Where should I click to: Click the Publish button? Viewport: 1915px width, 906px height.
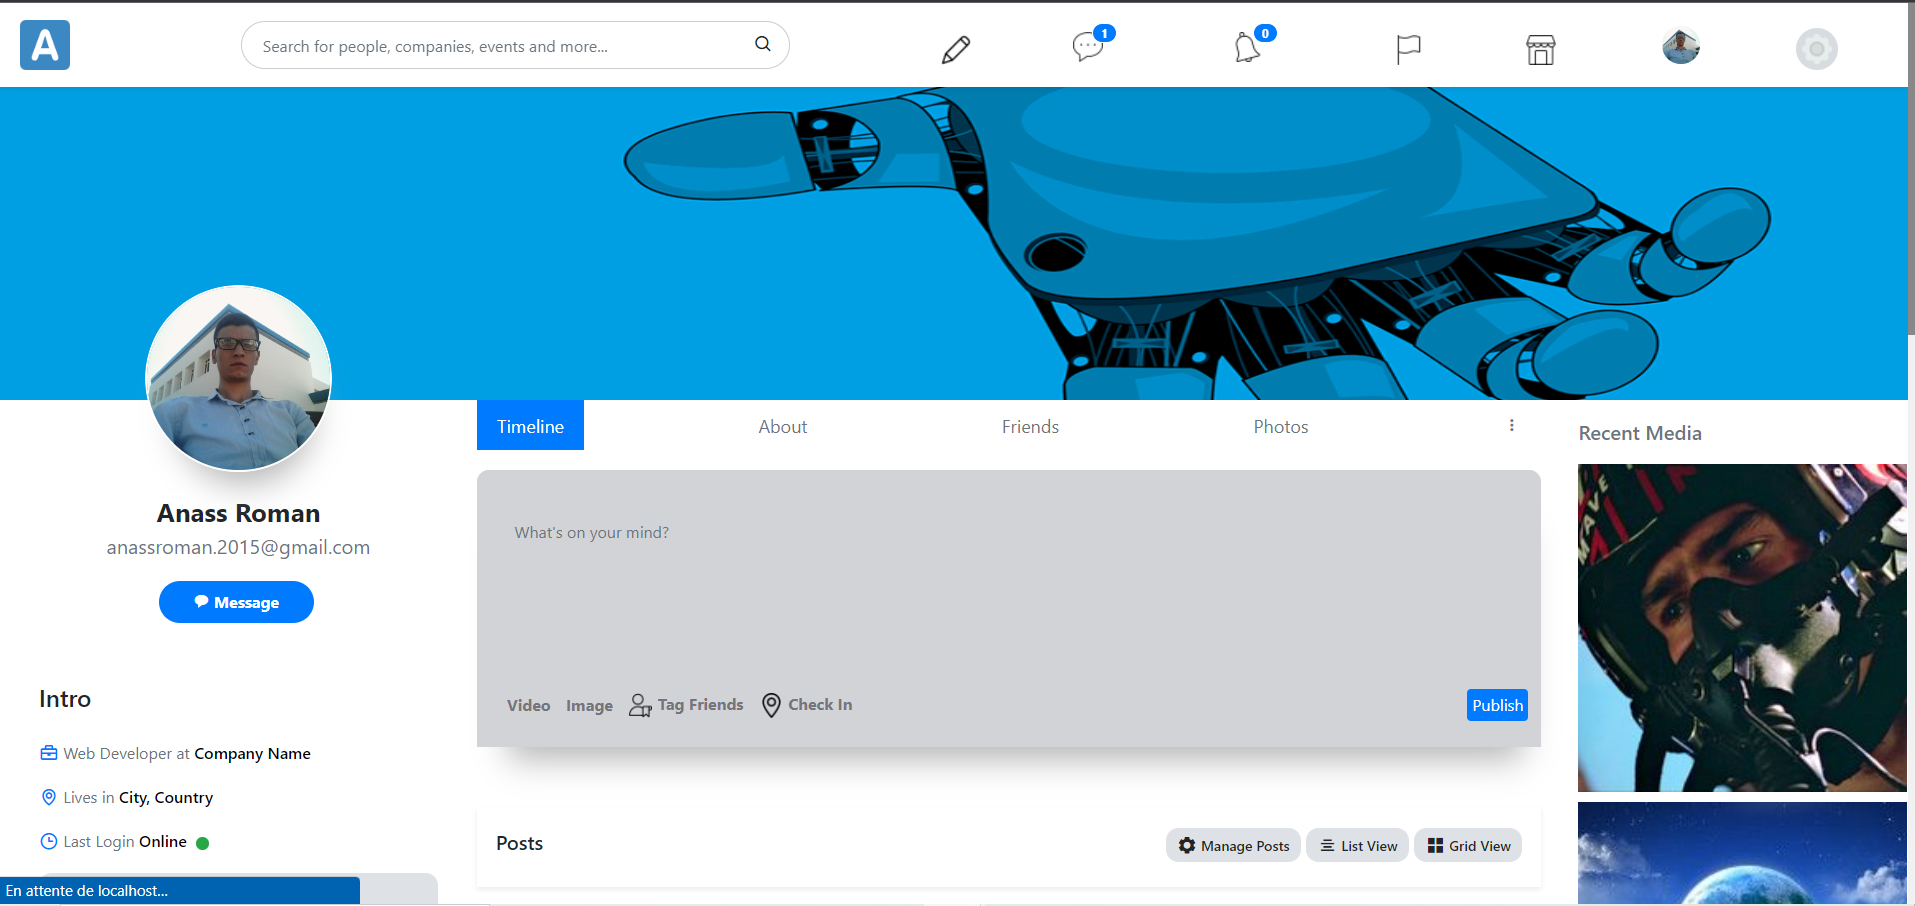tap(1497, 705)
